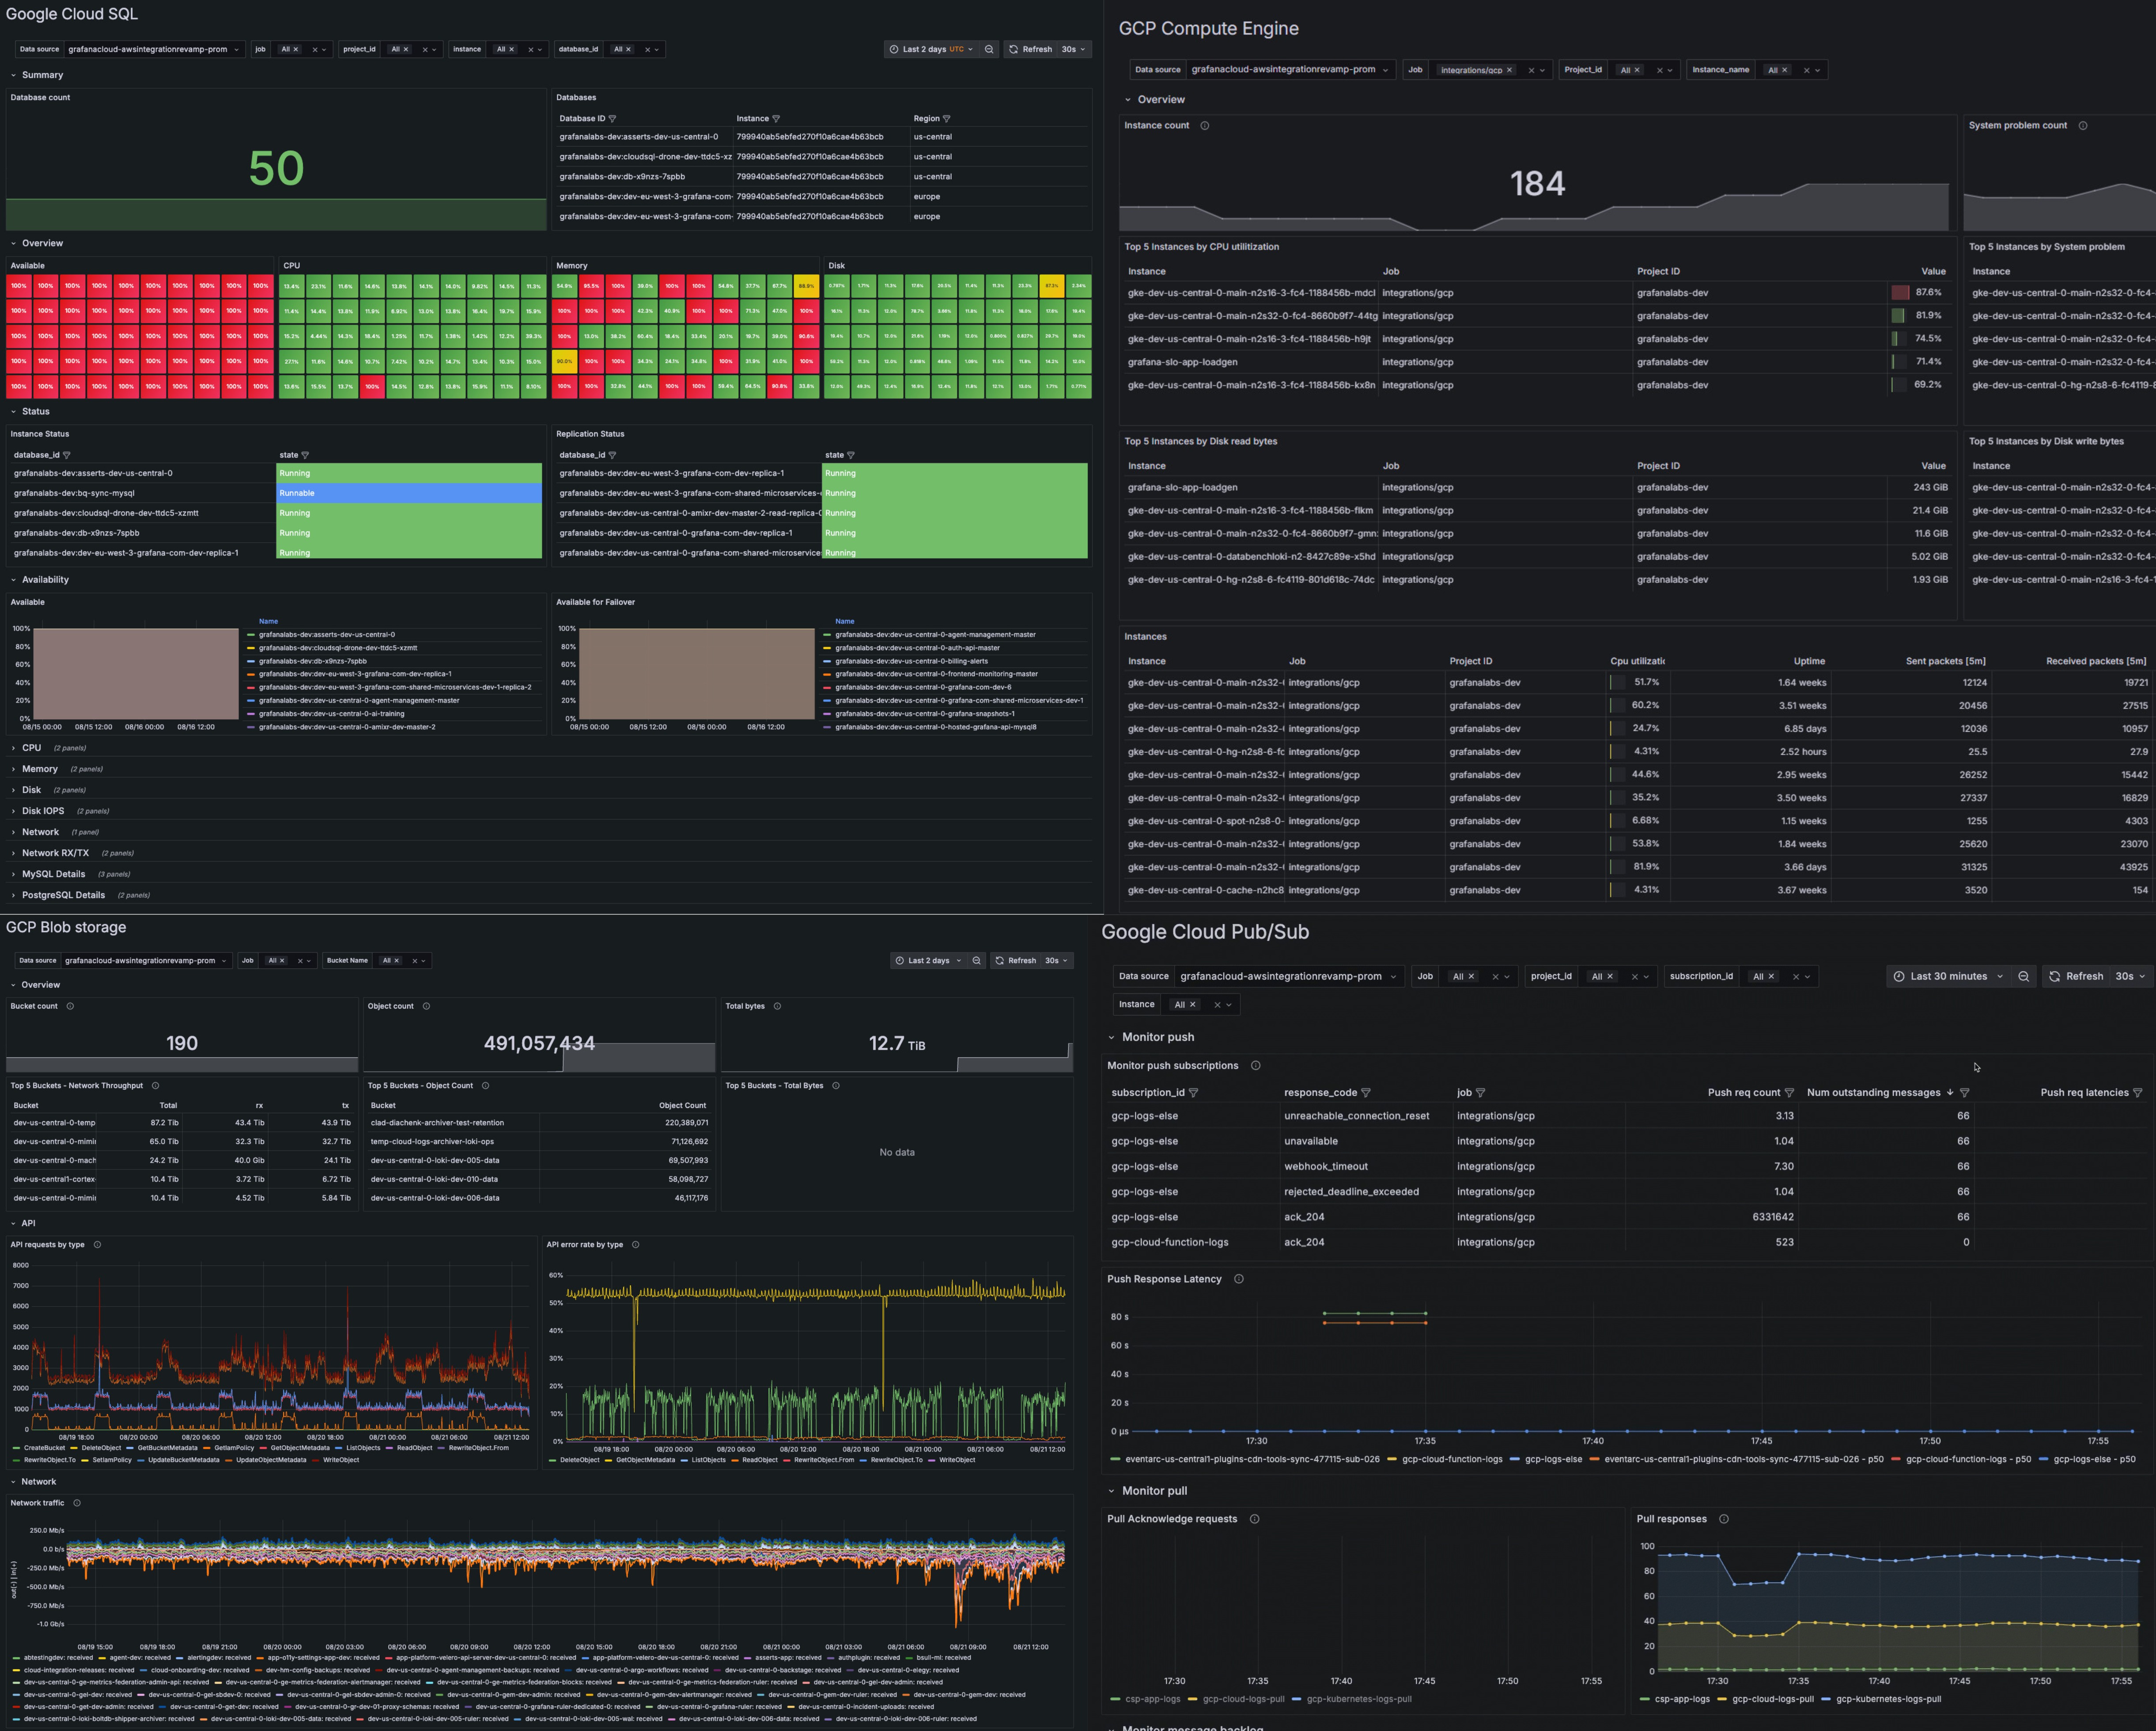Click the zoom-out magnifier icon on GCP Blob storage
Screen dimensions: 2156x1731
point(977,960)
